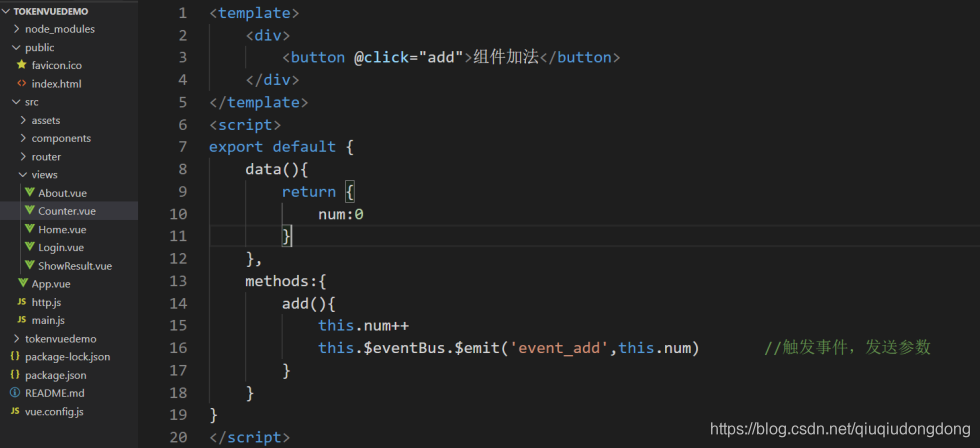Image resolution: width=980 pixels, height=448 pixels.
Task: Click the Vue icon beside App.vue
Action: [22, 283]
